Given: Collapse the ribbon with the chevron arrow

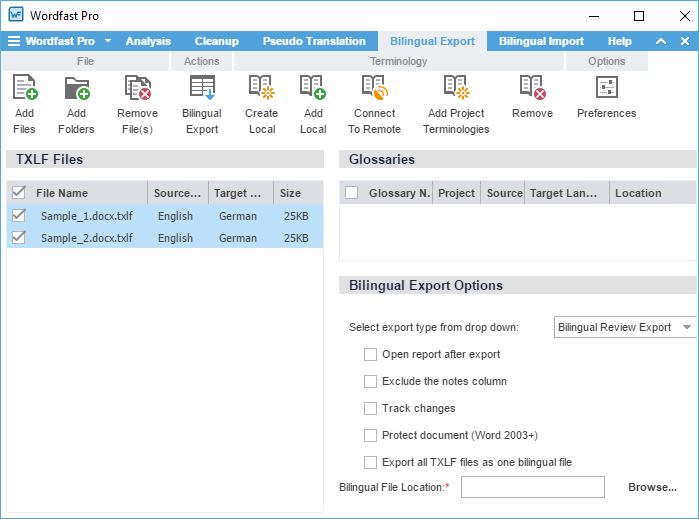Looking at the screenshot, I should pyautogui.click(x=660, y=42).
